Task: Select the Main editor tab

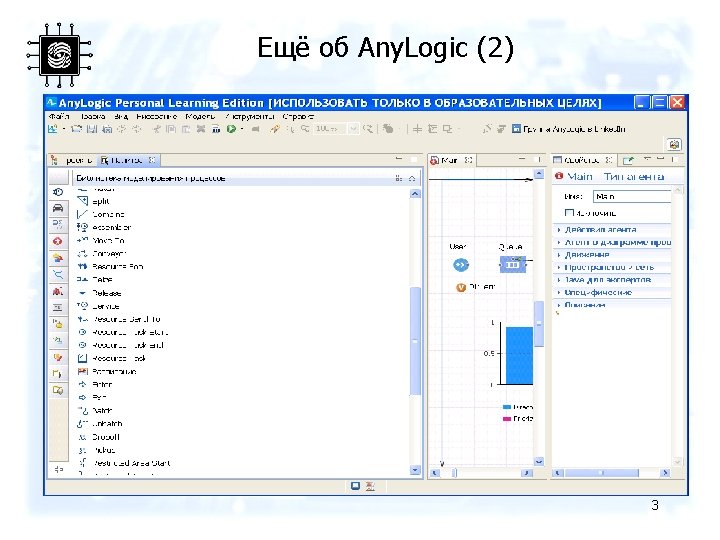Action: coord(450,160)
